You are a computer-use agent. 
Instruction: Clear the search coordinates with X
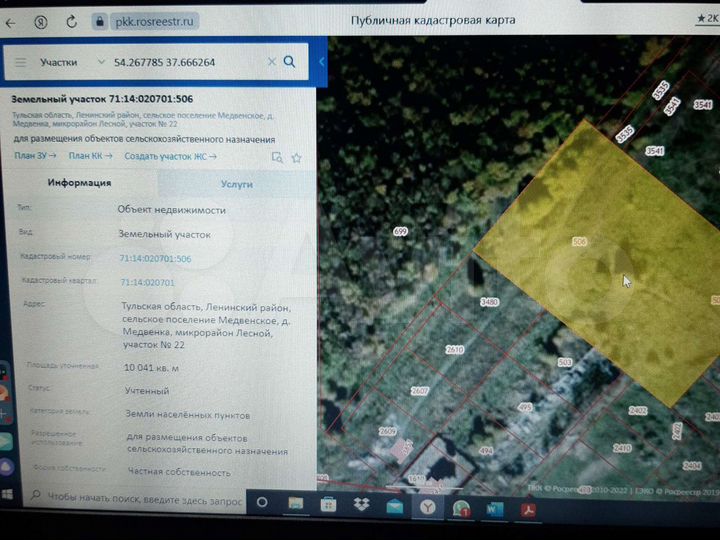[271, 62]
